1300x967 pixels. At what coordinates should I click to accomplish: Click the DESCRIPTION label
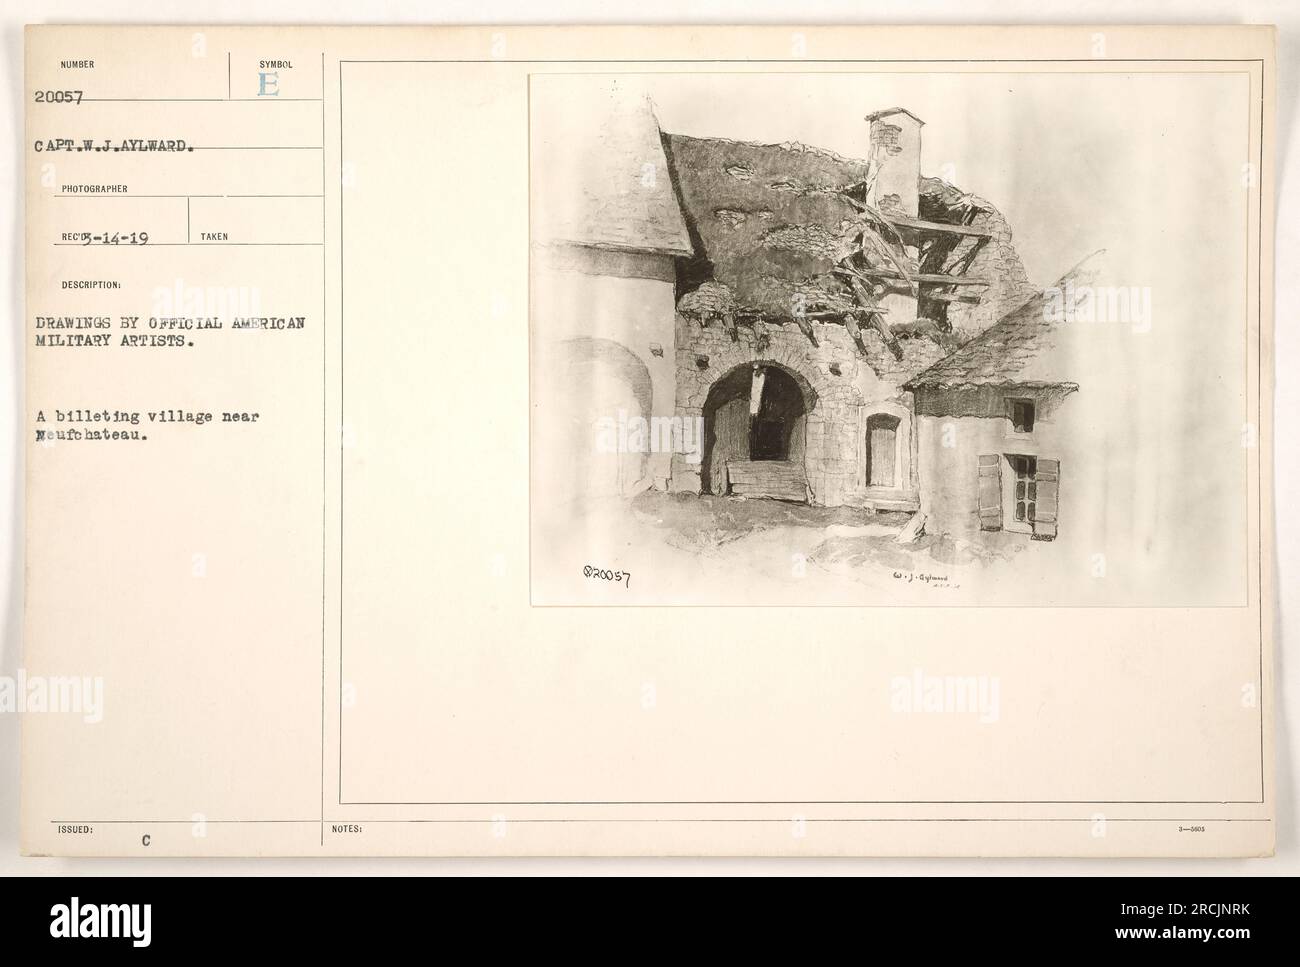point(92,285)
